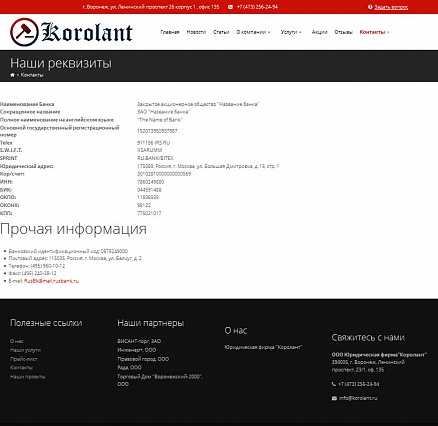Click the info@korolant.ru footer email
The image size is (438, 426).
[x=358, y=398]
